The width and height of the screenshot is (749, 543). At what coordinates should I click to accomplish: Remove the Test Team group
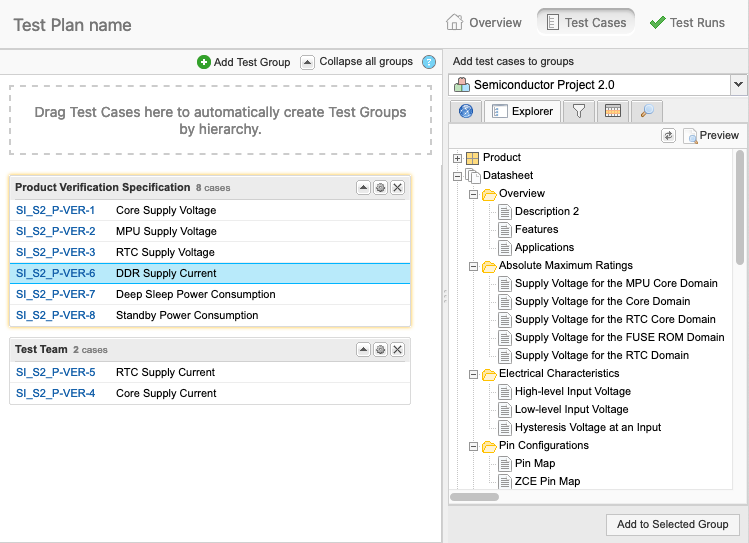pyautogui.click(x=397, y=350)
